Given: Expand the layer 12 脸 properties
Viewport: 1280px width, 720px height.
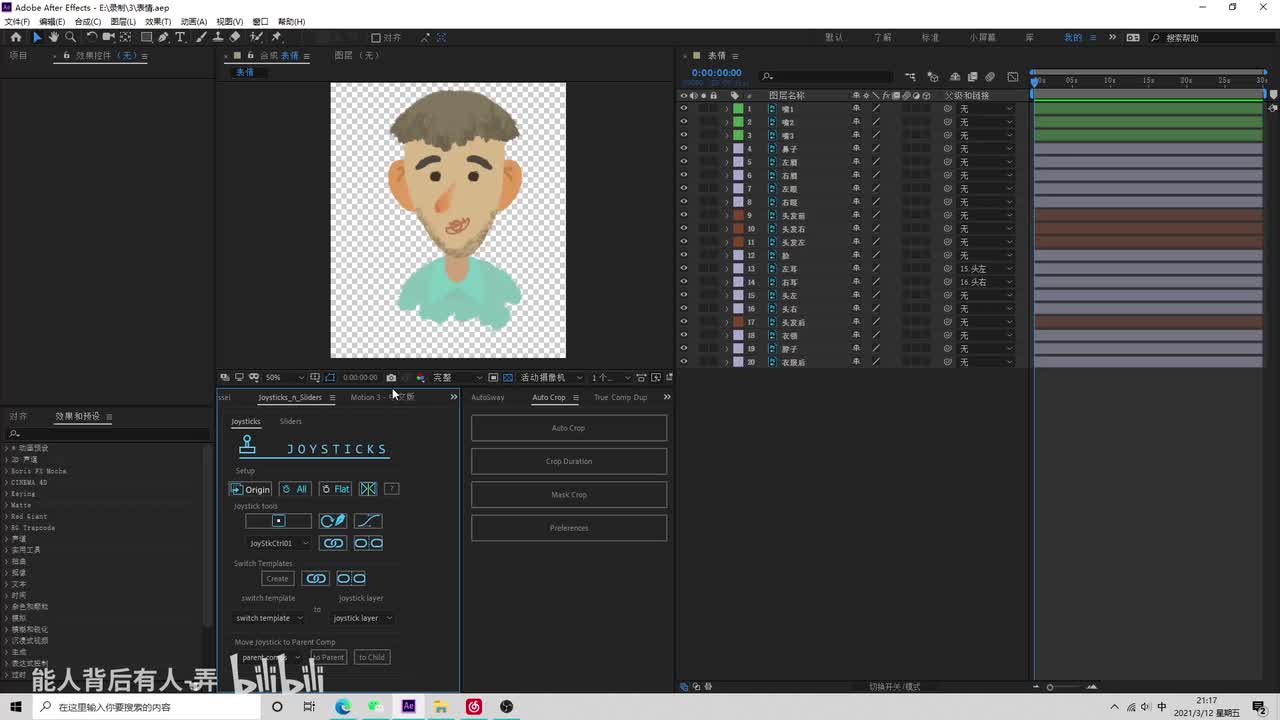Looking at the screenshot, I should point(727,256).
